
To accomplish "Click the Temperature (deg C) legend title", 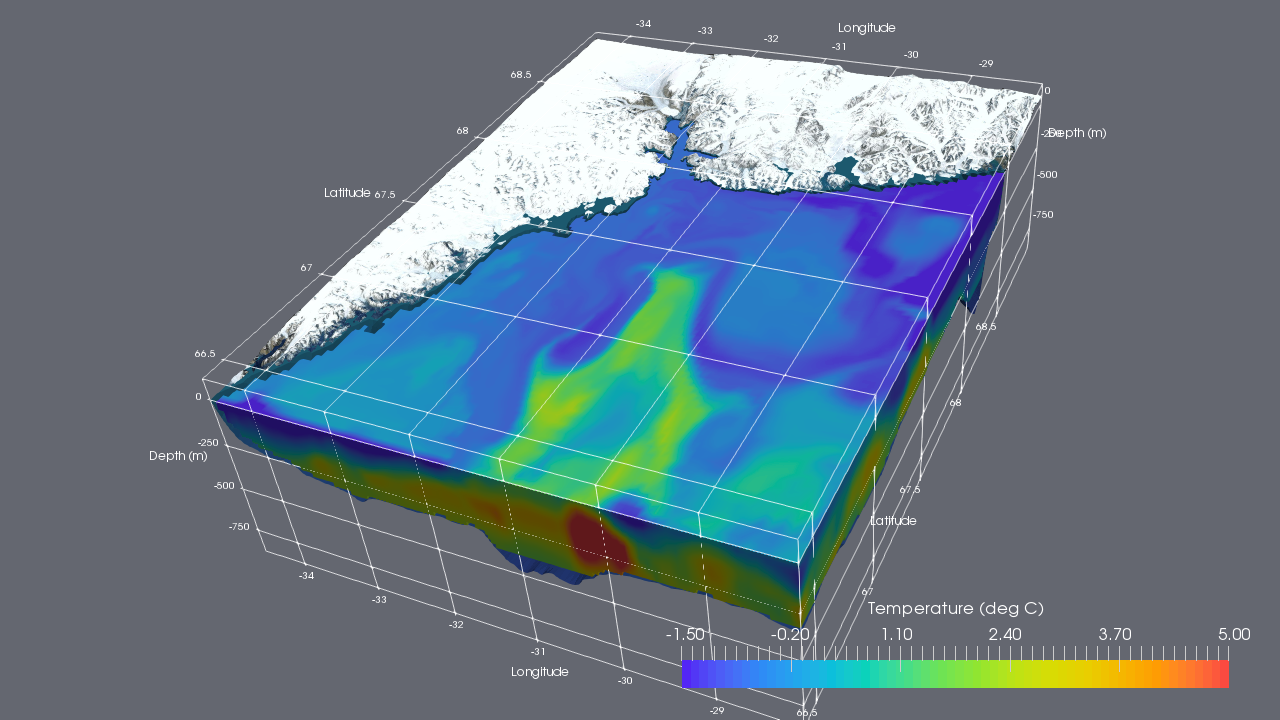I will [x=955, y=608].
